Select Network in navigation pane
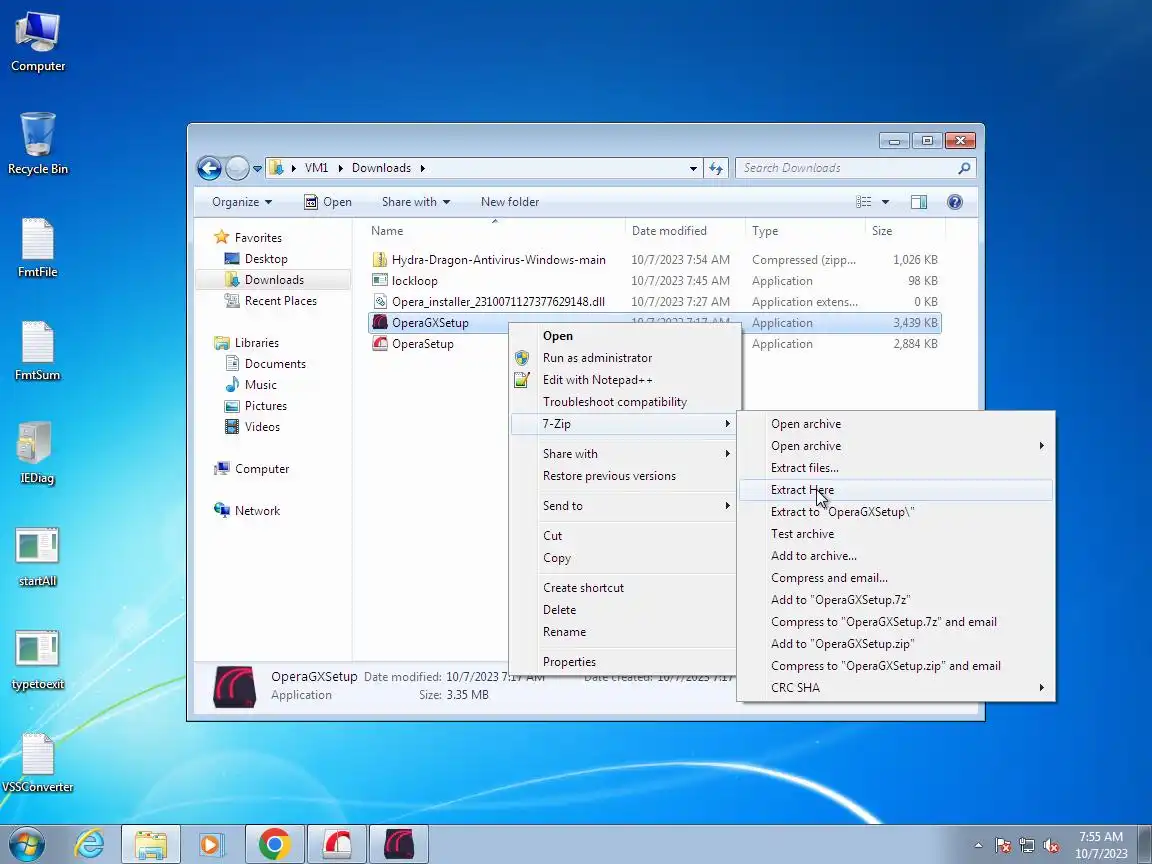The width and height of the screenshot is (1152, 864). pos(248,511)
